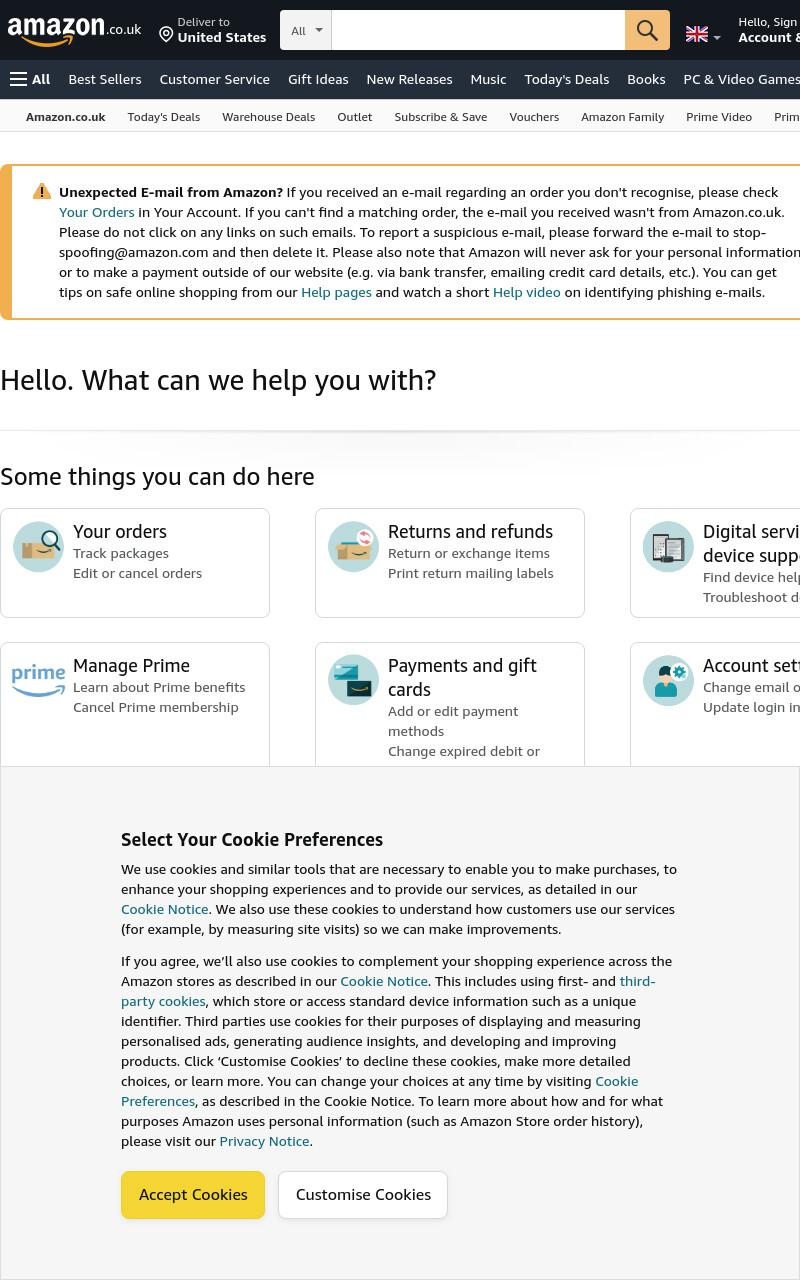The image size is (800, 1280).
Task: Click the Digital services device icon
Action: click(x=668, y=547)
